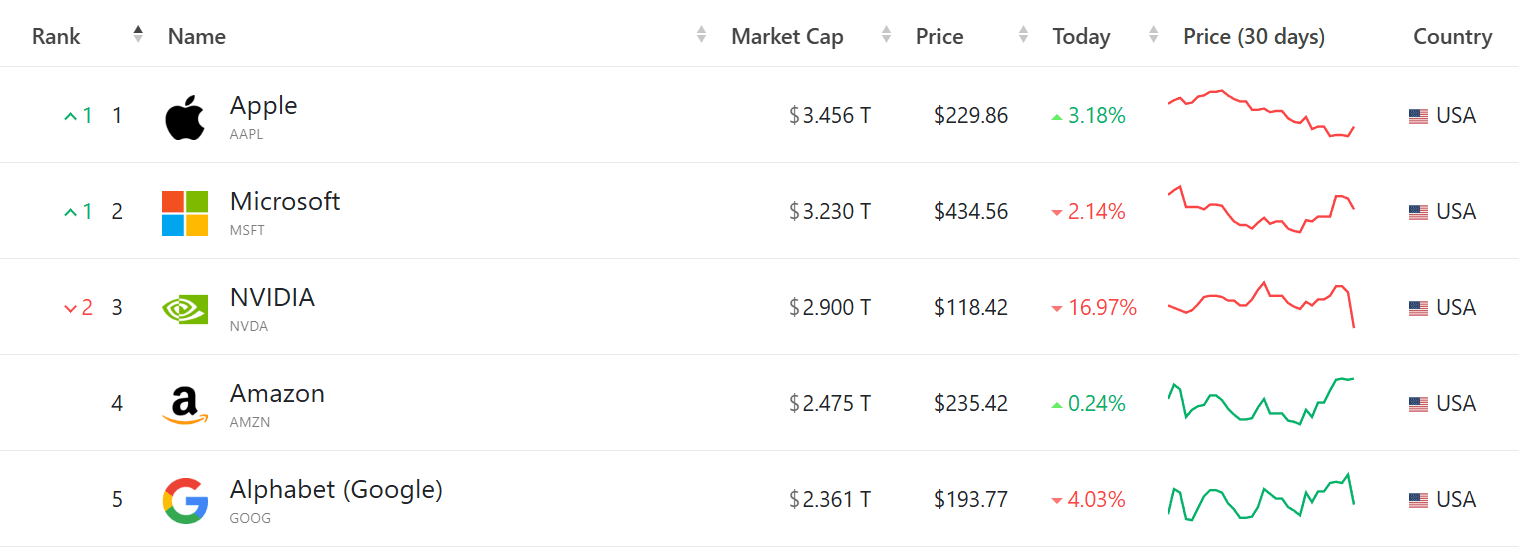Click the Apple logo icon
Image resolution: width=1519 pixels, height=555 pixels.
pos(185,118)
